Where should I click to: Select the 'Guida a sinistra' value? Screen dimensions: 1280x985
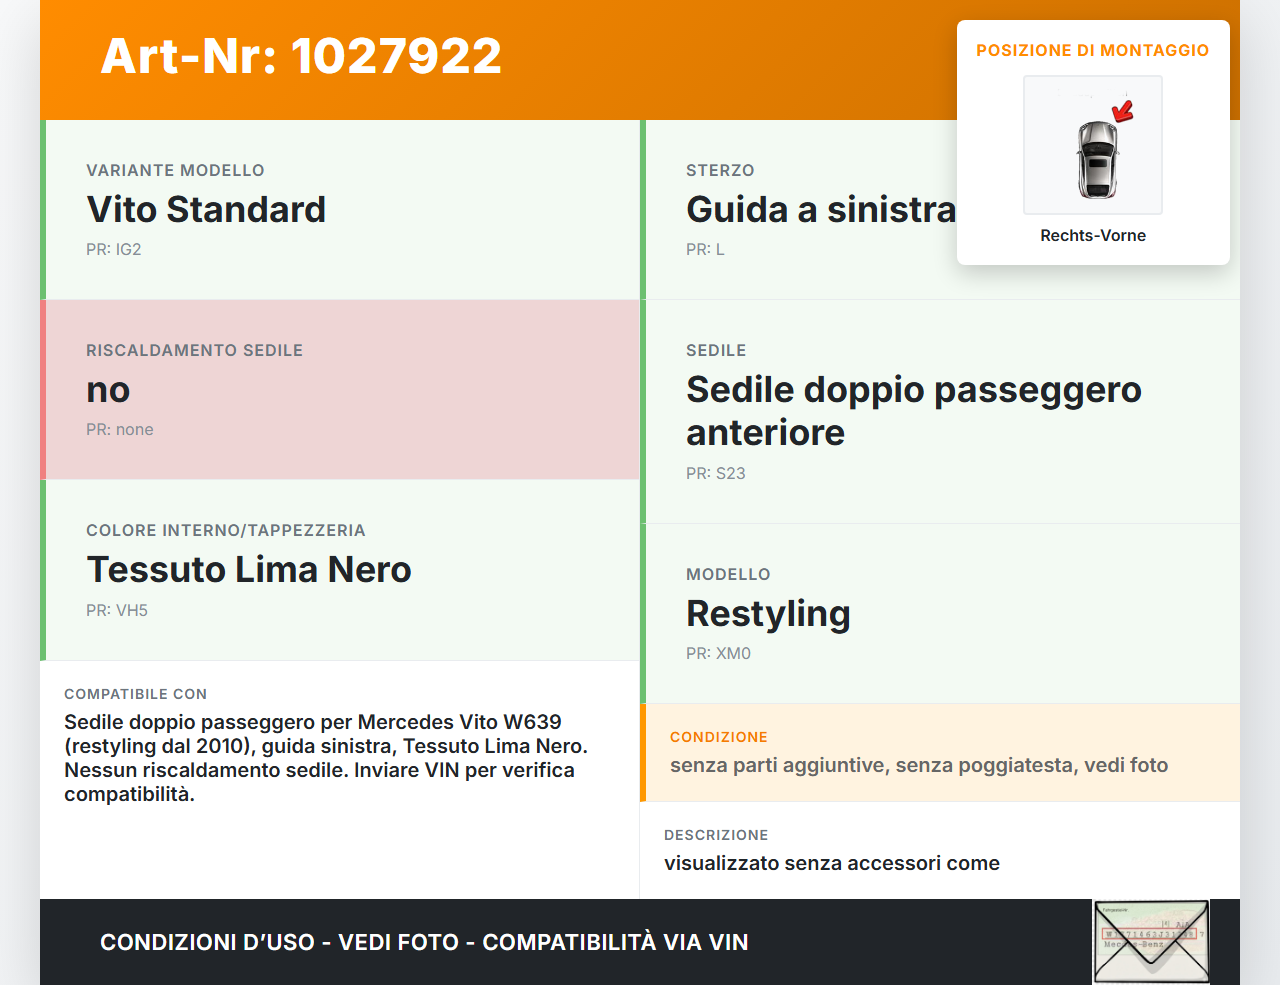pos(821,209)
